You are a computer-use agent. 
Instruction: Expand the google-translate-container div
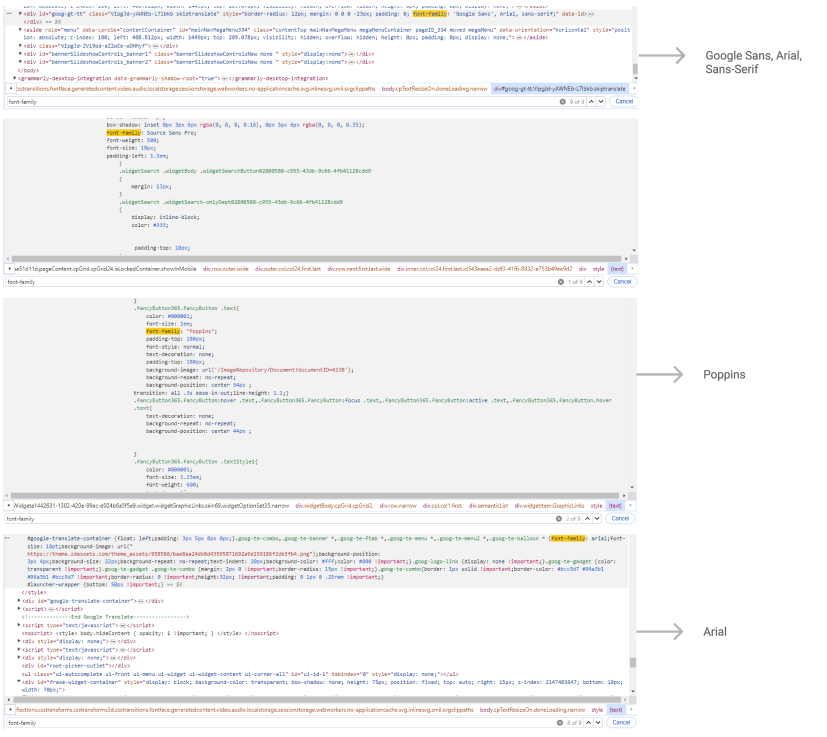point(20,601)
